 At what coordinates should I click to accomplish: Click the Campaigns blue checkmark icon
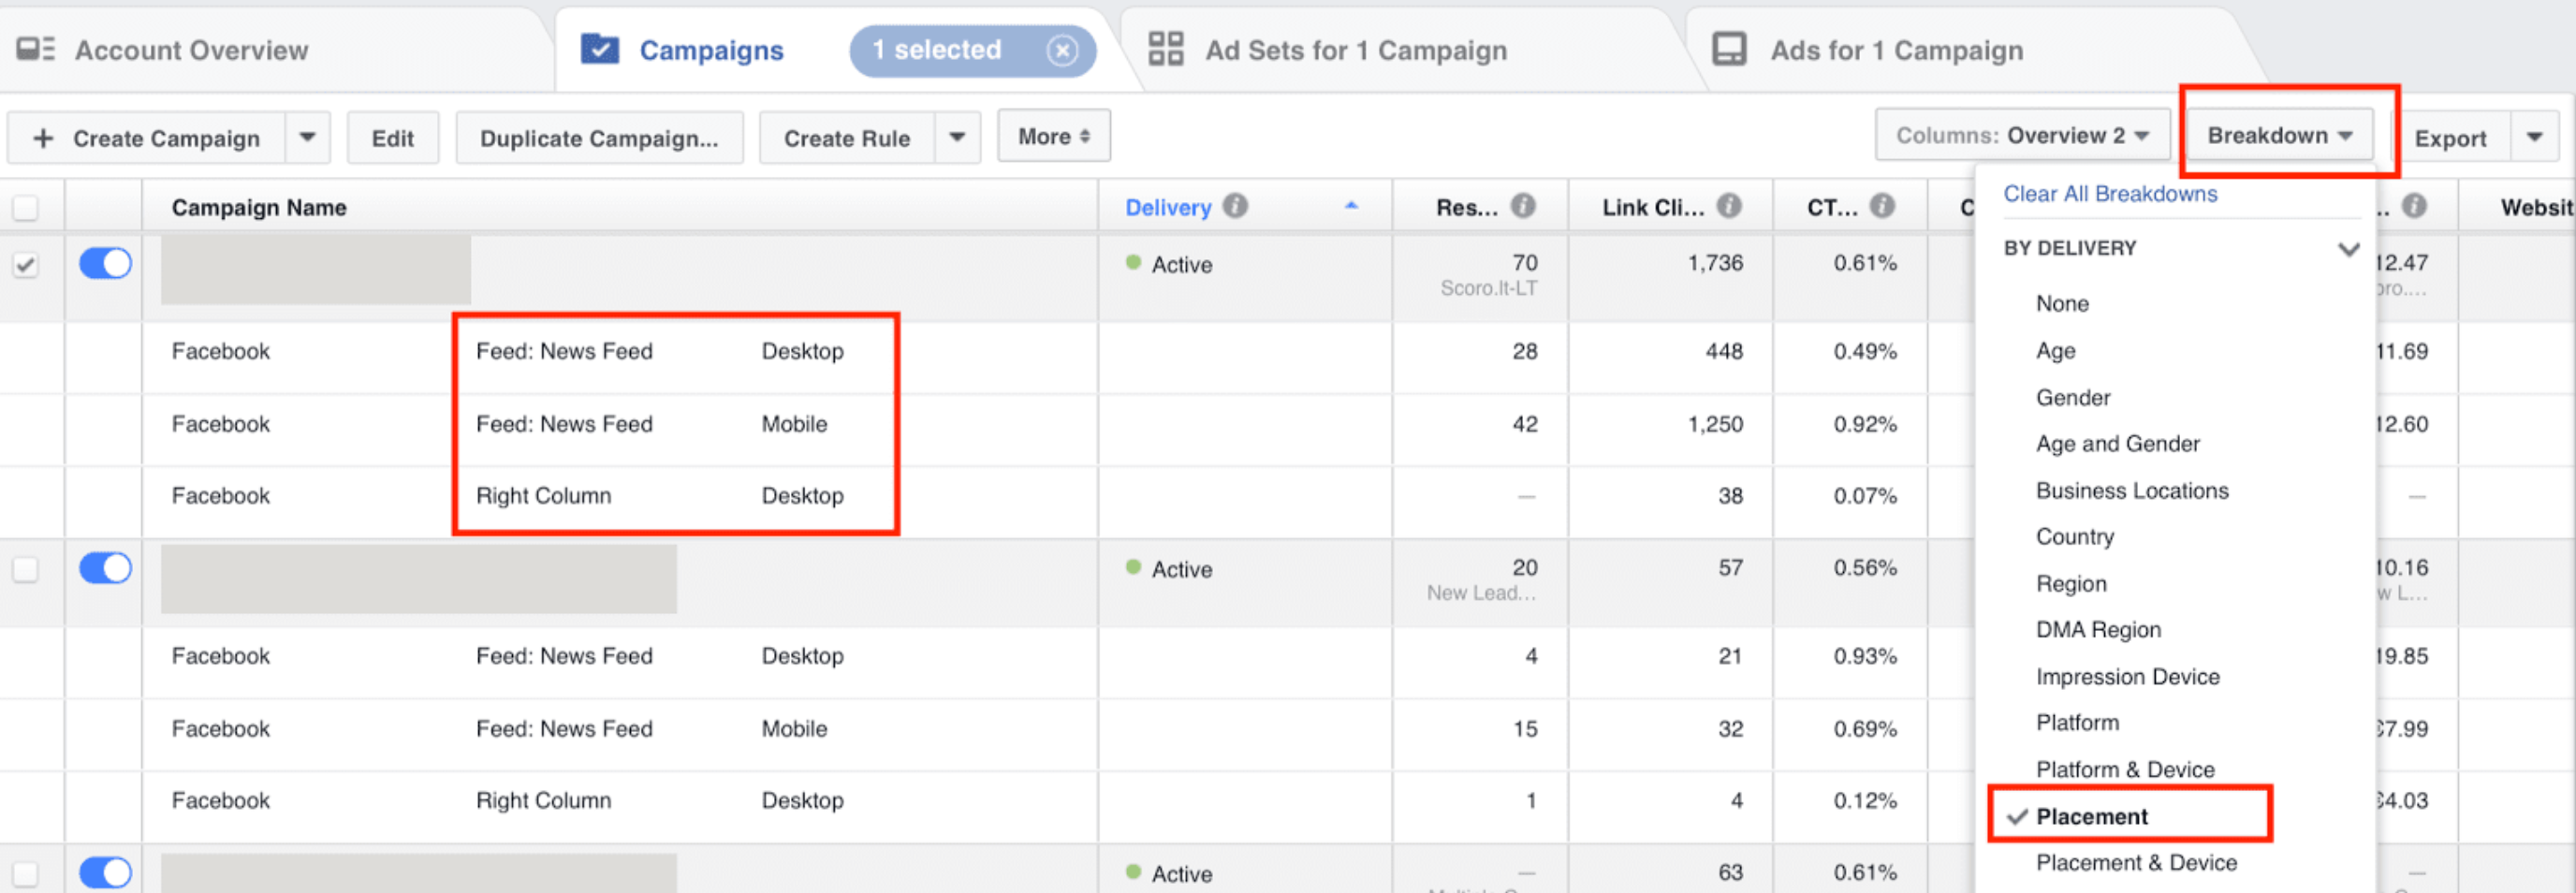coord(600,49)
